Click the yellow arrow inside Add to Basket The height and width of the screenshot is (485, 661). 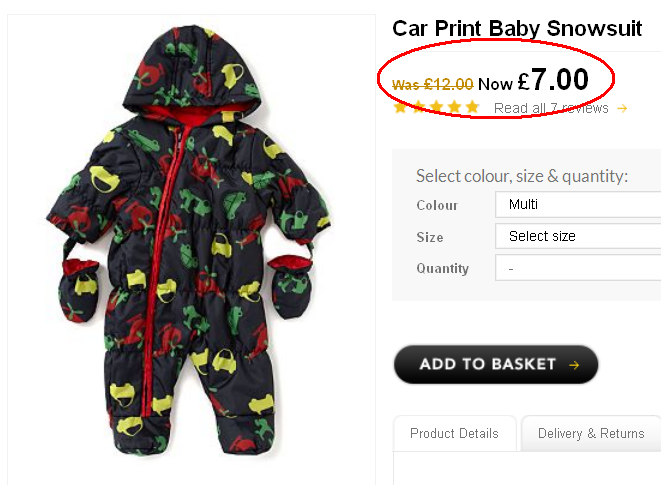(x=574, y=365)
